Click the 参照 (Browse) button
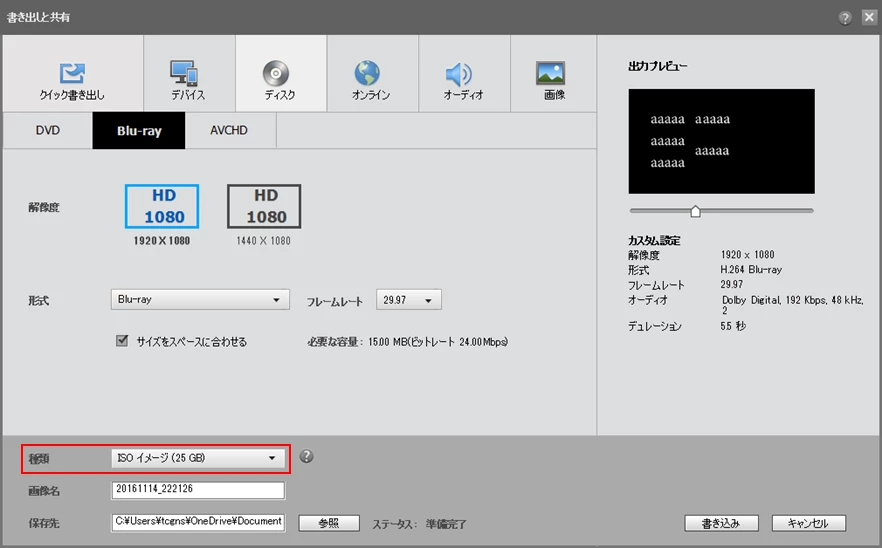882x548 pixels. point(329,523)
